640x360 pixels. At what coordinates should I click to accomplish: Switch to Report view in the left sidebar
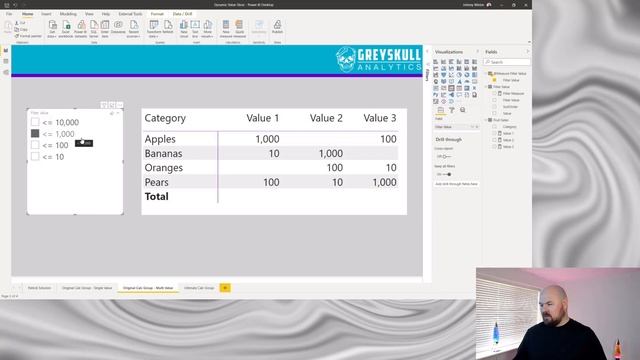tap(6, 51)
